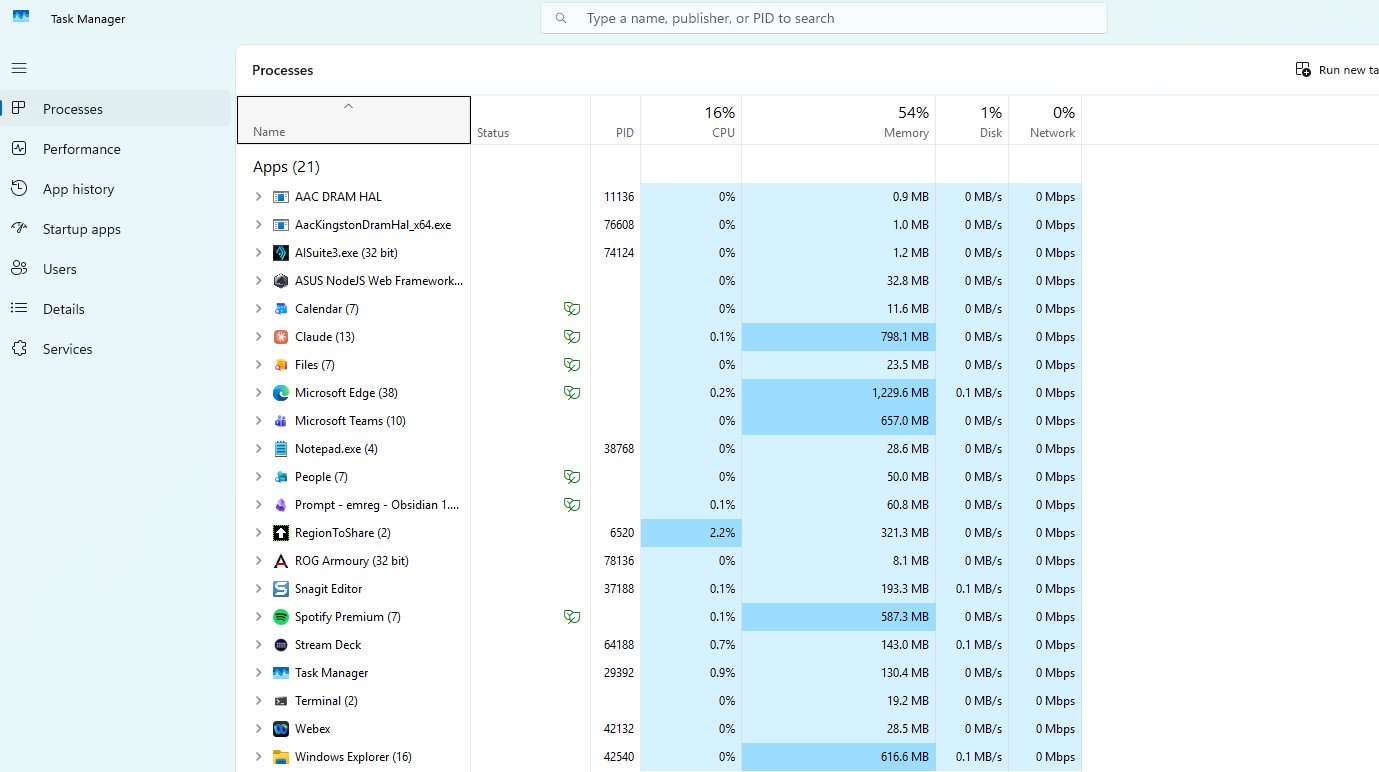Expand the RegionToShare (2) process group

coord(258,533)
